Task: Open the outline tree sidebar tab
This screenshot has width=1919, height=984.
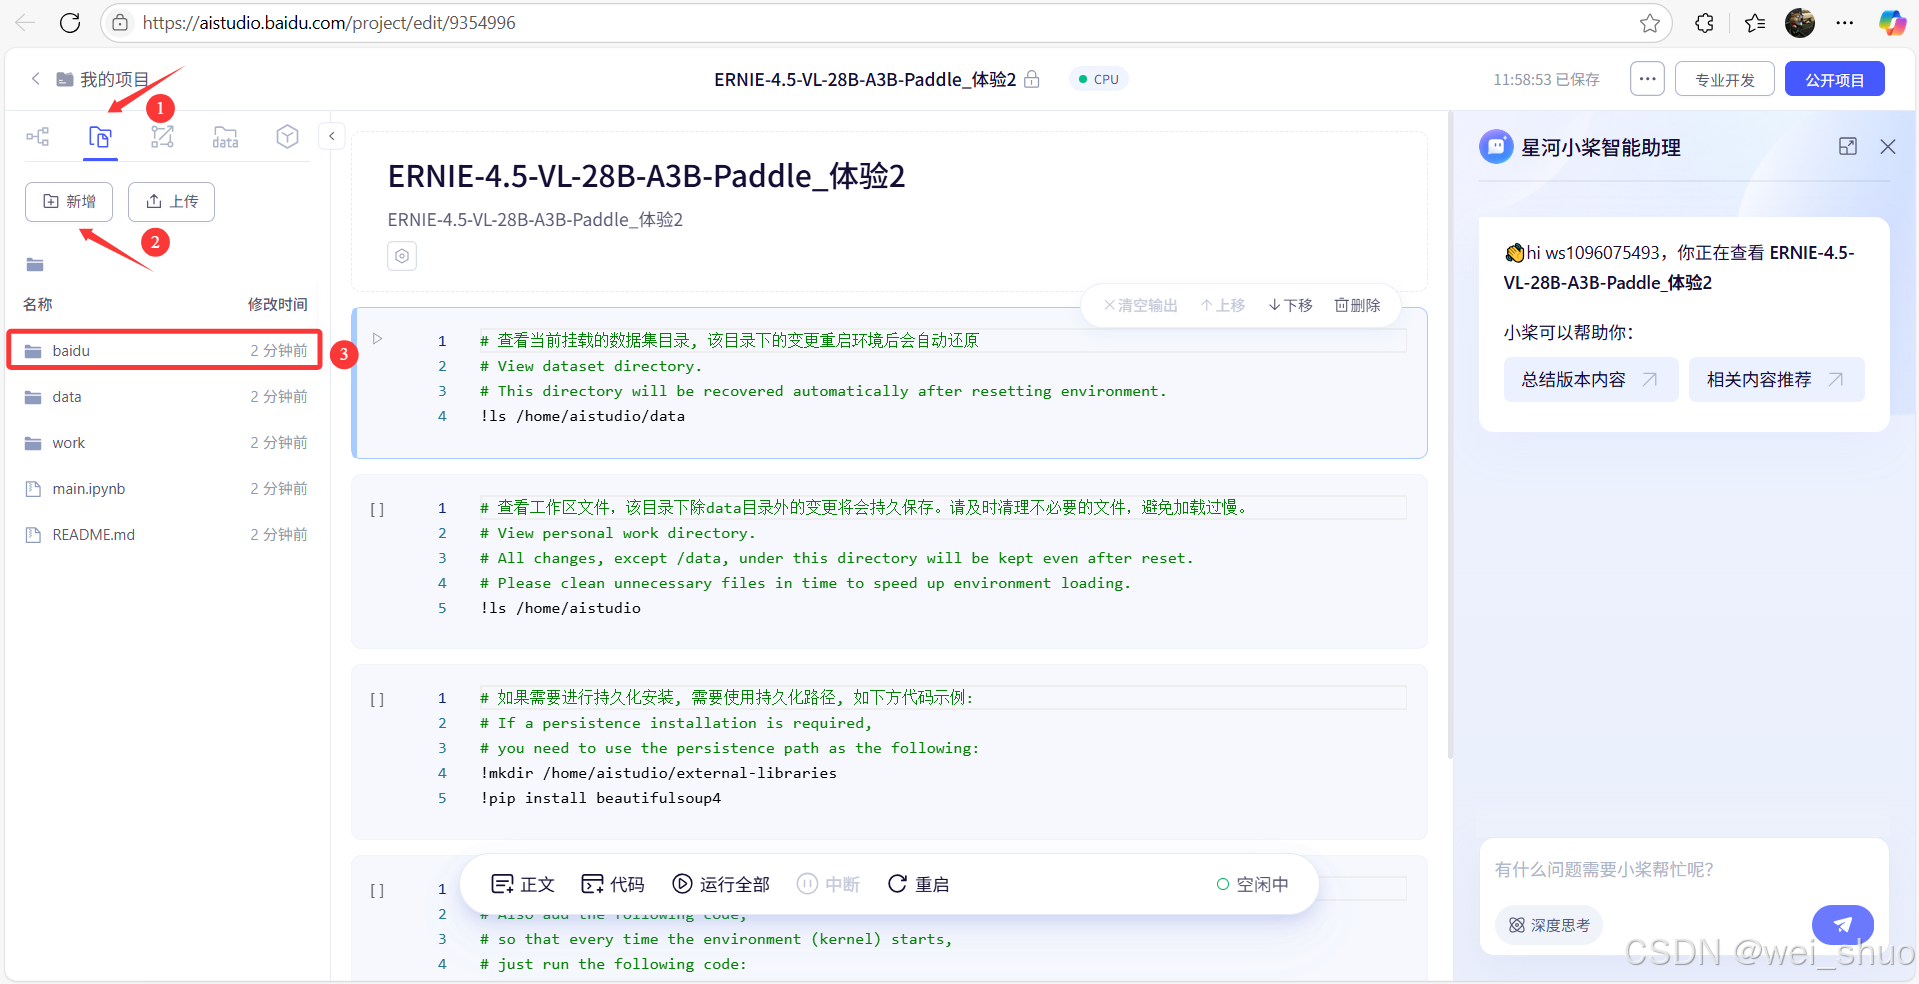Action: point(38,137)
